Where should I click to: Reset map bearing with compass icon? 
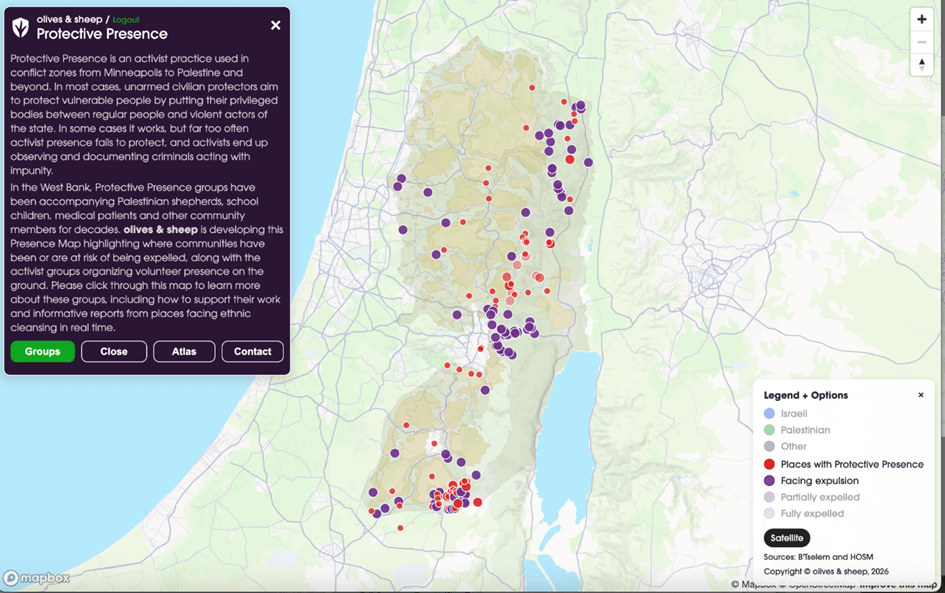click(921, 65)
